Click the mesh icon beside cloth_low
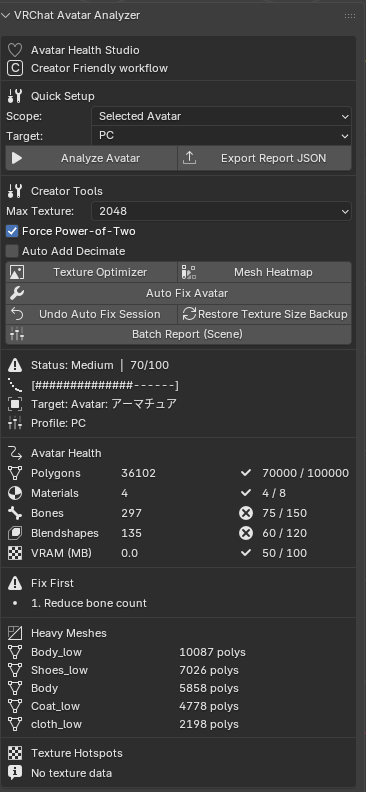Viewport: 366px width, 792px height. click(16, 724)
